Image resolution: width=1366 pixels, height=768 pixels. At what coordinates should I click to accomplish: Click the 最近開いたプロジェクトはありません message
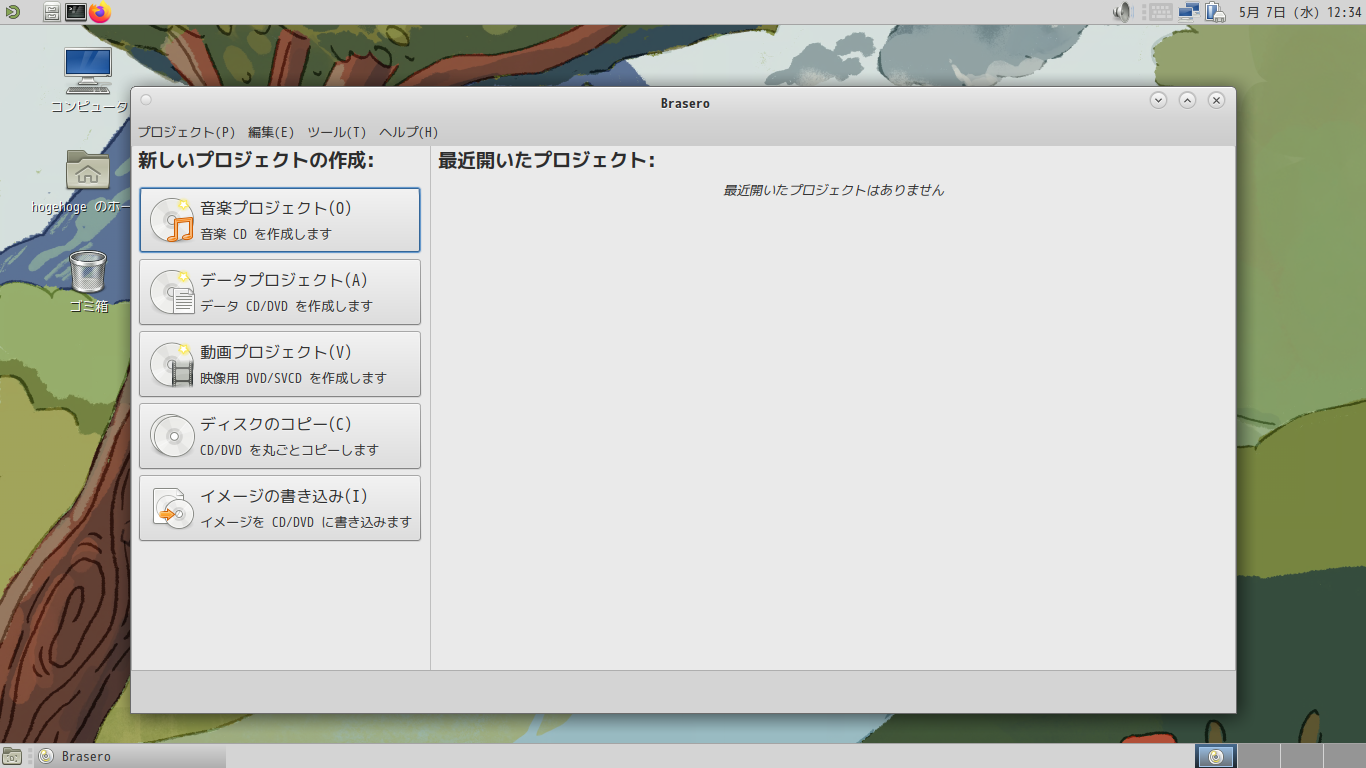tap(834, 190)
